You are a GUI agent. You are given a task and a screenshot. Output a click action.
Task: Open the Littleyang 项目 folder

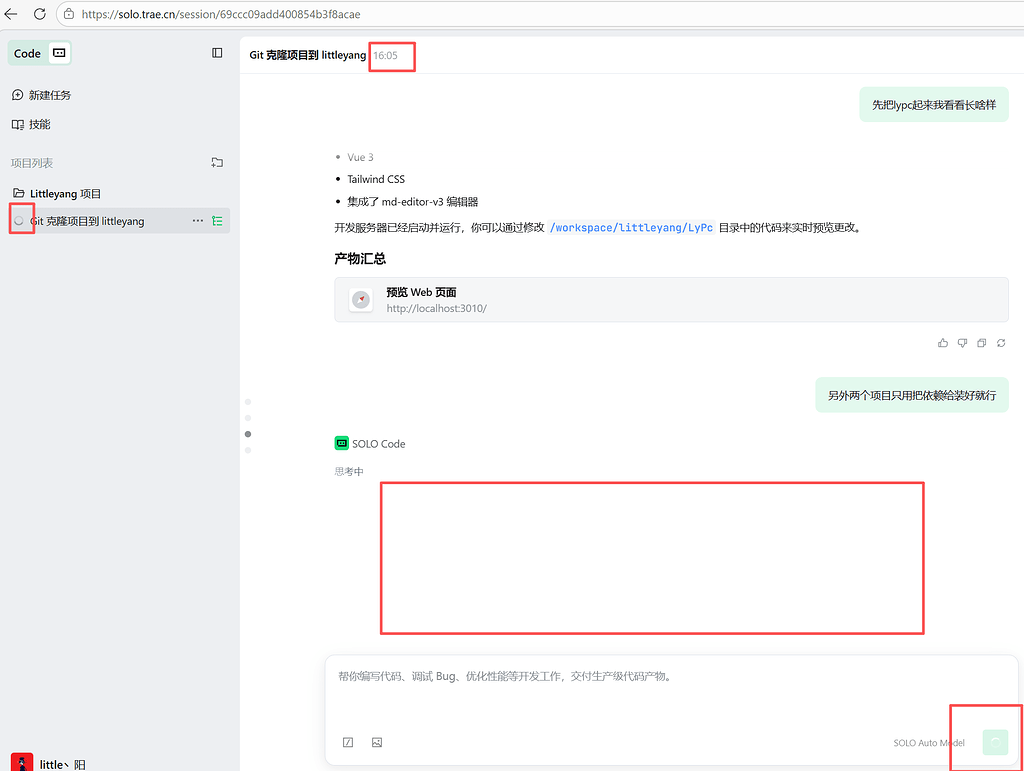coord(57,193)
